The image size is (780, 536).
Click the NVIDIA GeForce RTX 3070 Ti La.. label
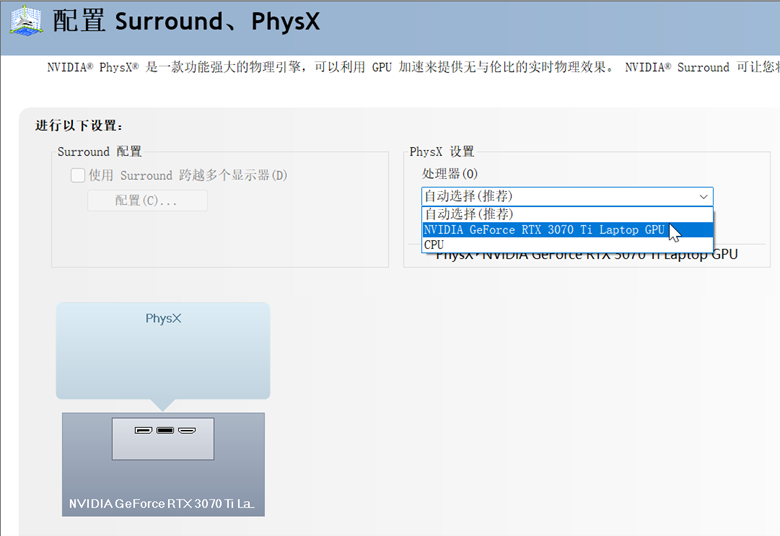(162, 504)
